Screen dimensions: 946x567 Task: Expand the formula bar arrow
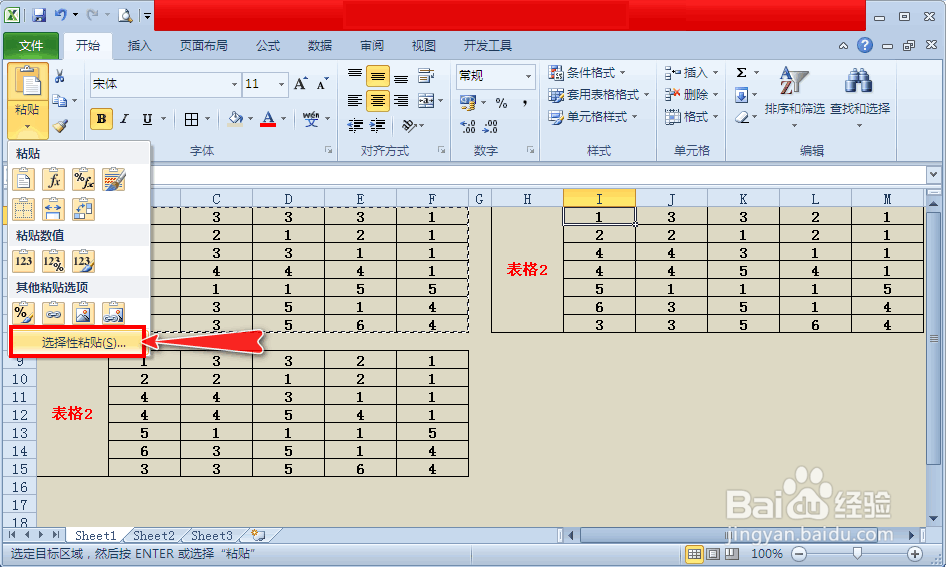[x=933, y=174]
